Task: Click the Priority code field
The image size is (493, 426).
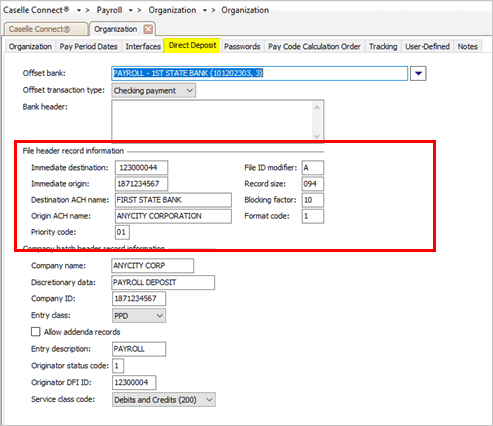Action: click(122, 232)
